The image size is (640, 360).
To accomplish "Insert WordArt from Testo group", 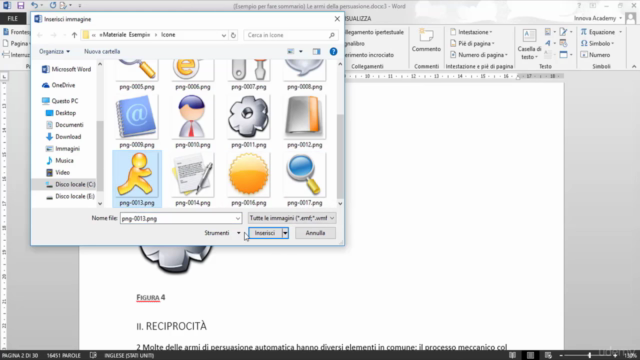I will click(x=550, y=43).
